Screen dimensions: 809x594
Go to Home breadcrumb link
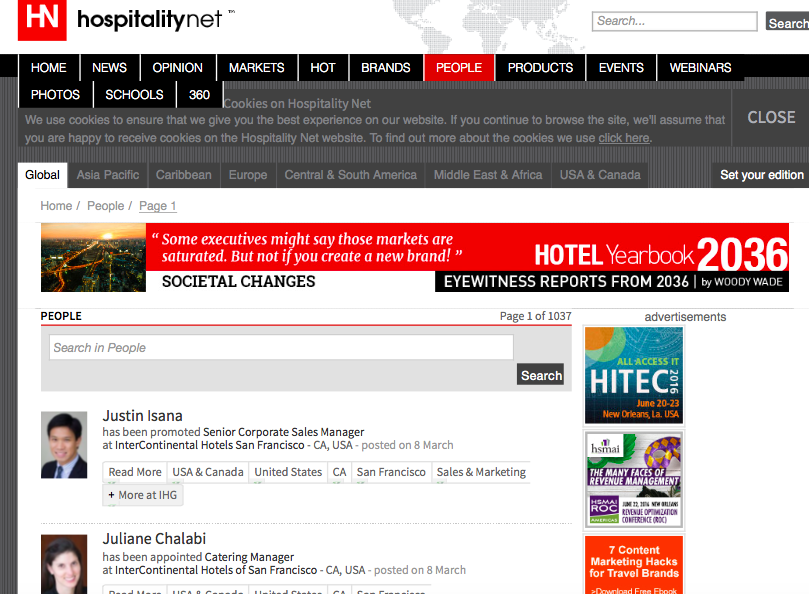[56, 206]
